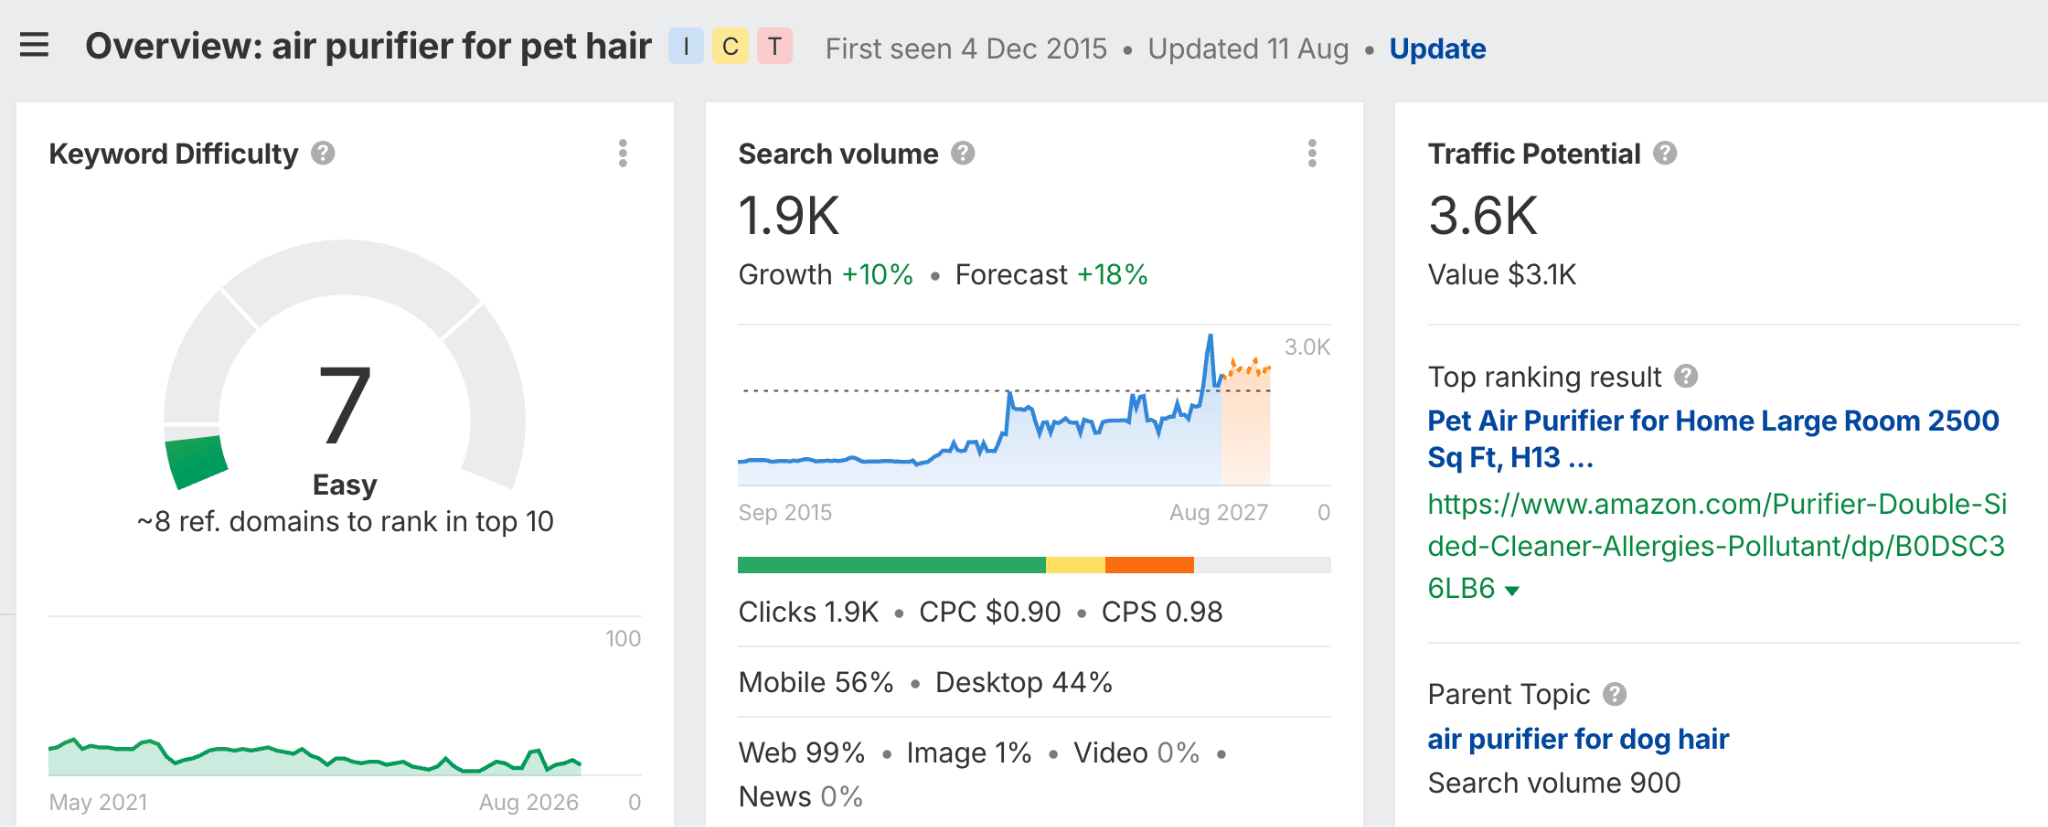Click the 3.6K traffic potential number

pos(1483,216)
